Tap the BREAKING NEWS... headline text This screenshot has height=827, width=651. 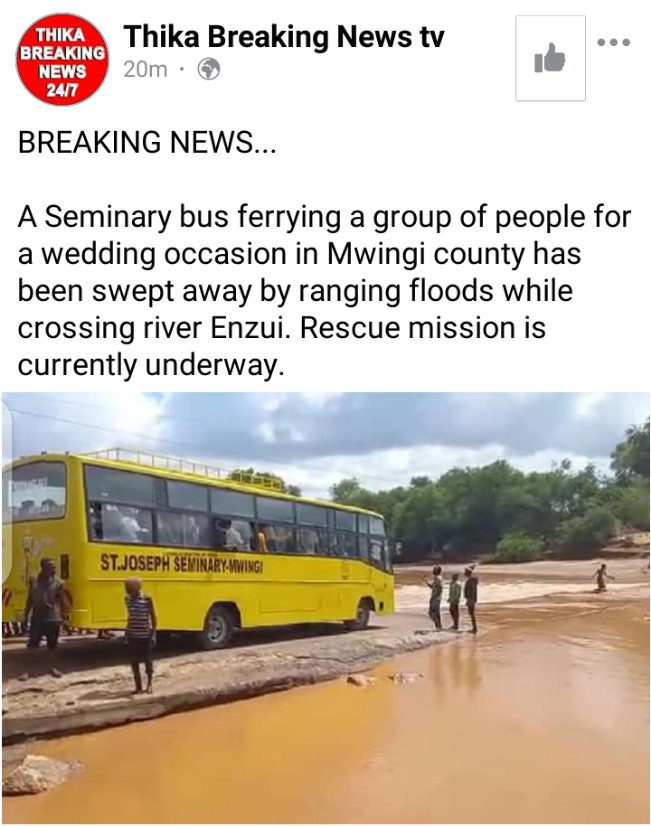[147, 142]
